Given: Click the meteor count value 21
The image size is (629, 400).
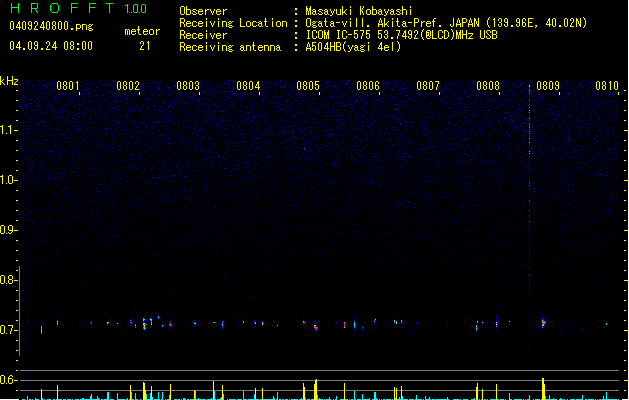Looking at the screenshot, I should tap(145, 46).
